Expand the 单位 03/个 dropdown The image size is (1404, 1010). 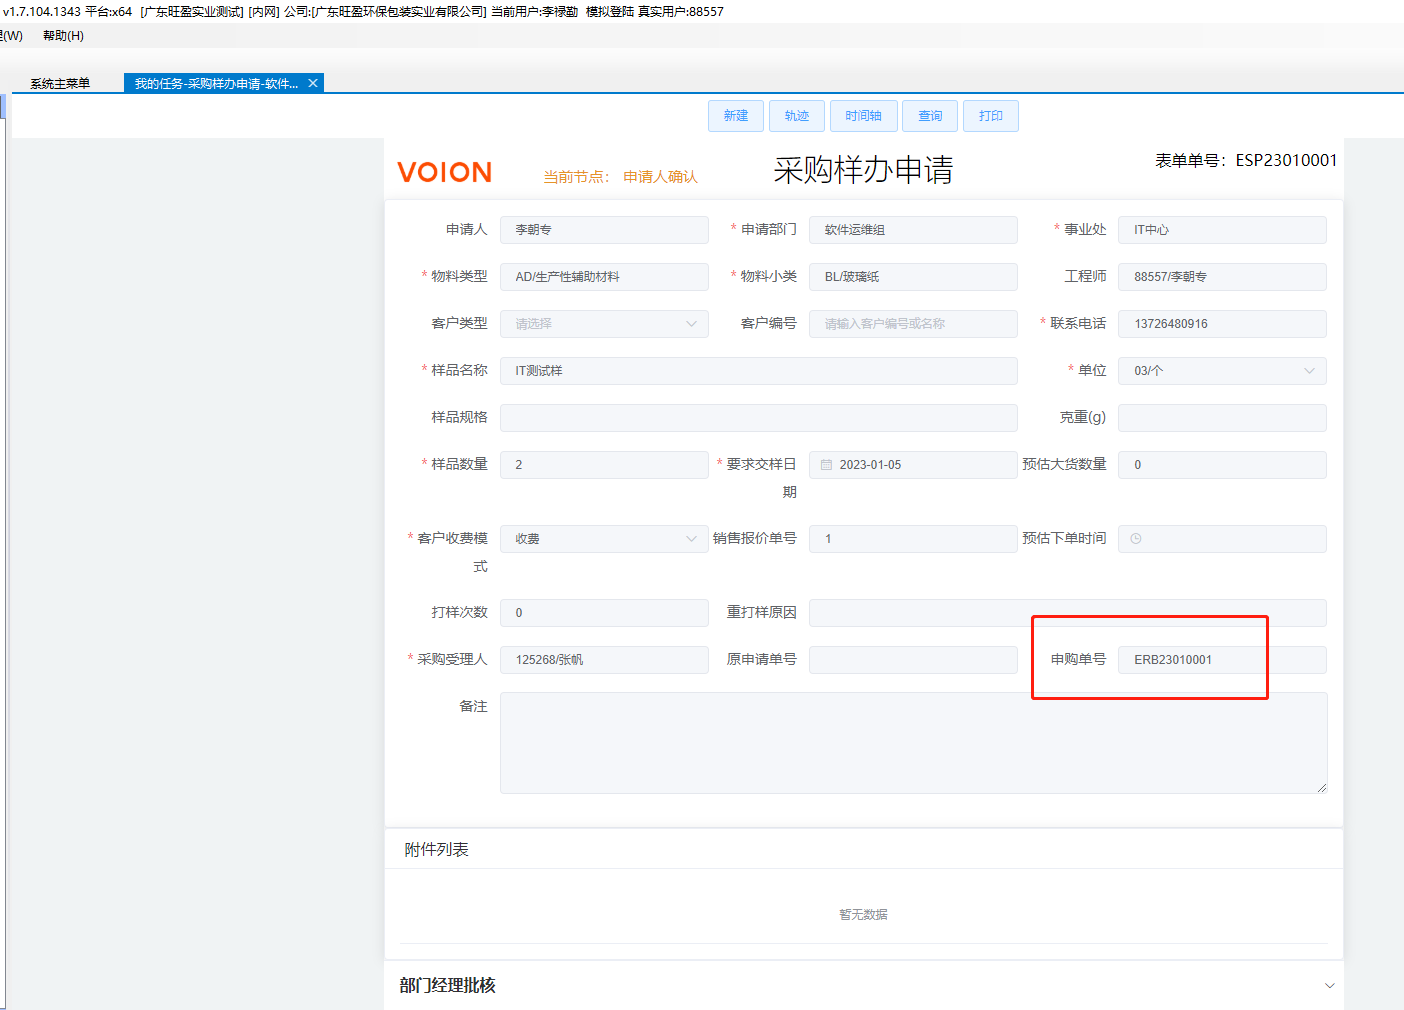click(1222, 371)
